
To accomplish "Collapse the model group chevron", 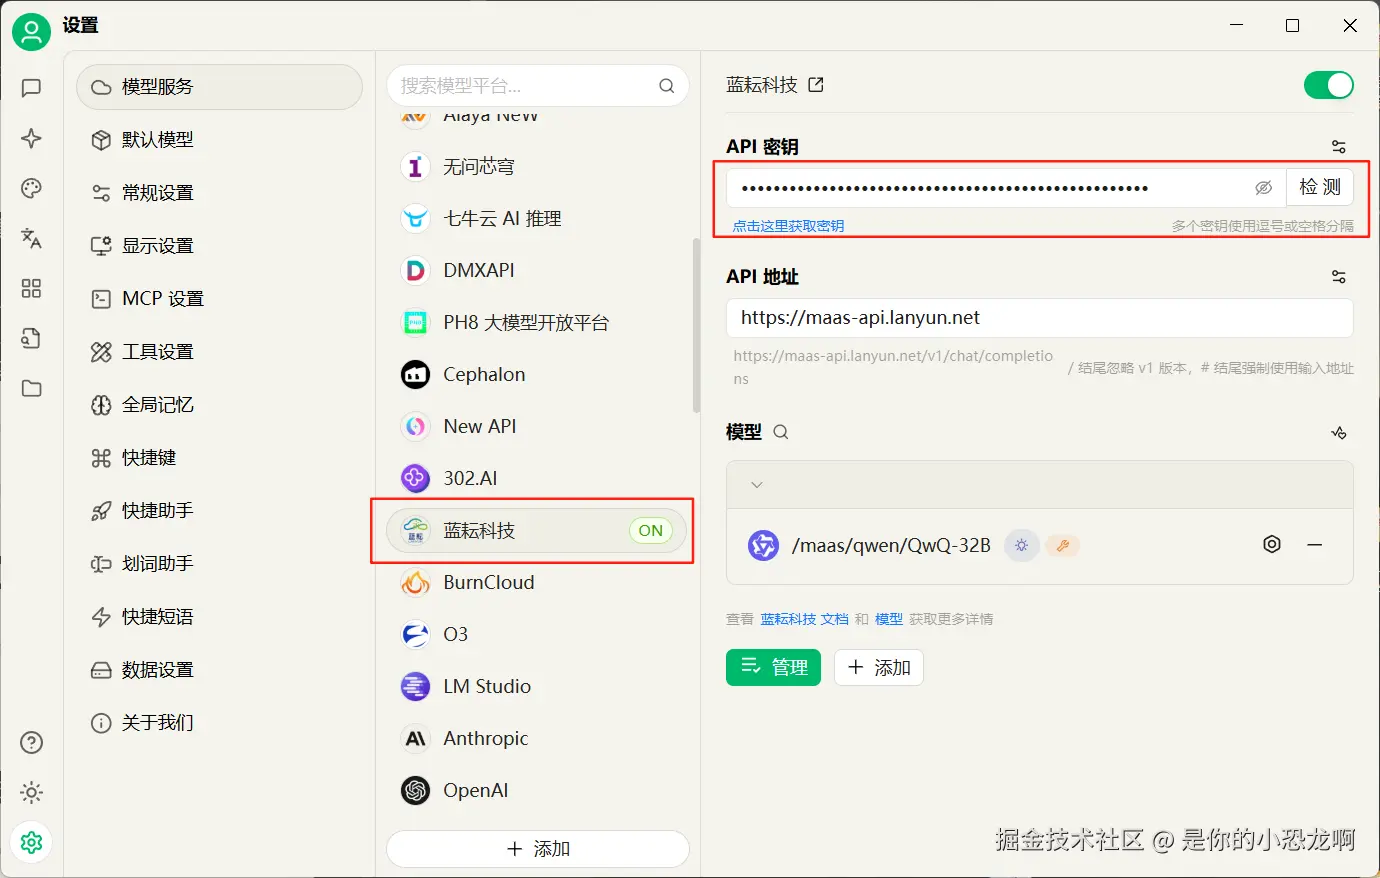I will (757, 485).
